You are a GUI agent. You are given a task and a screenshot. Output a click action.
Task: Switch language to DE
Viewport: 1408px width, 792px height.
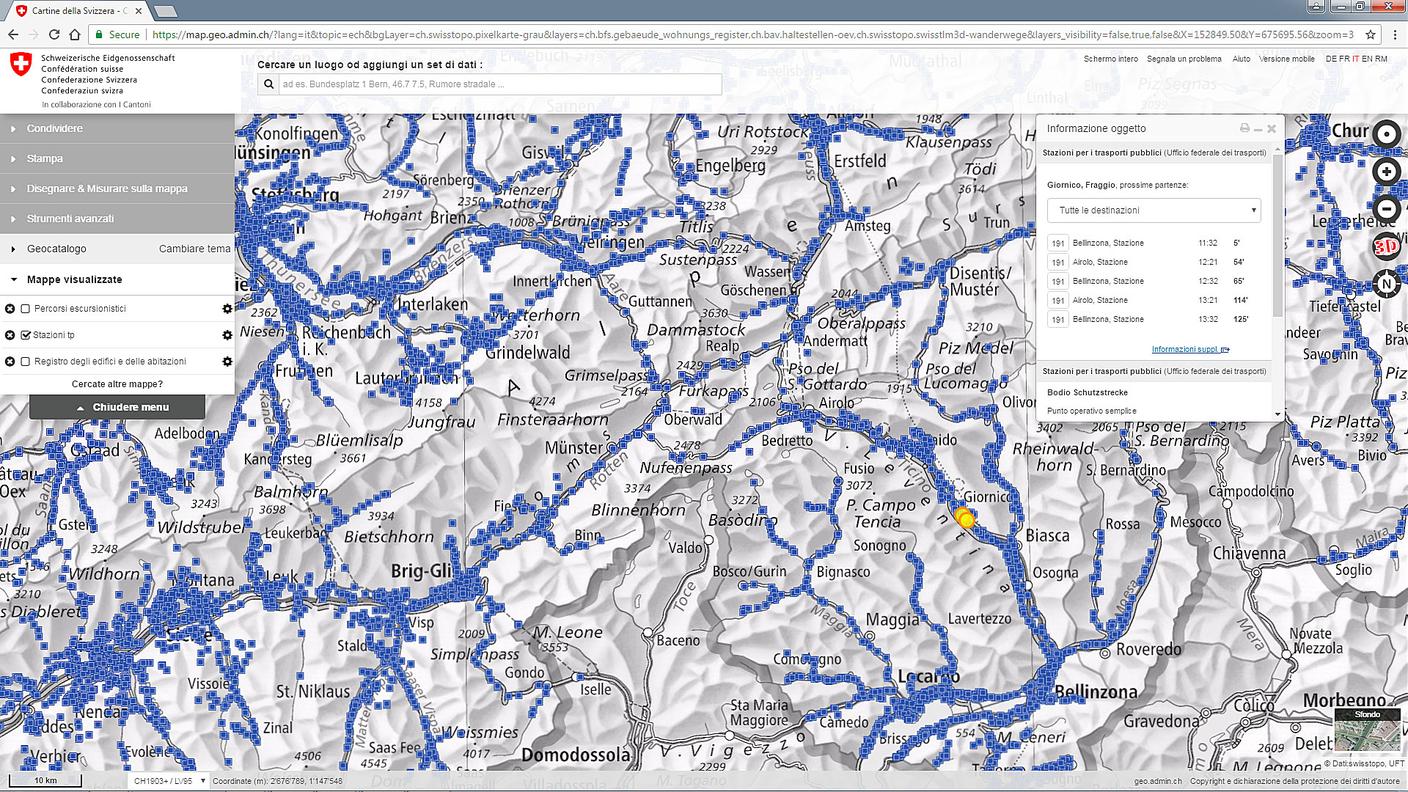pyautogui.click(x=1331, y=59)
